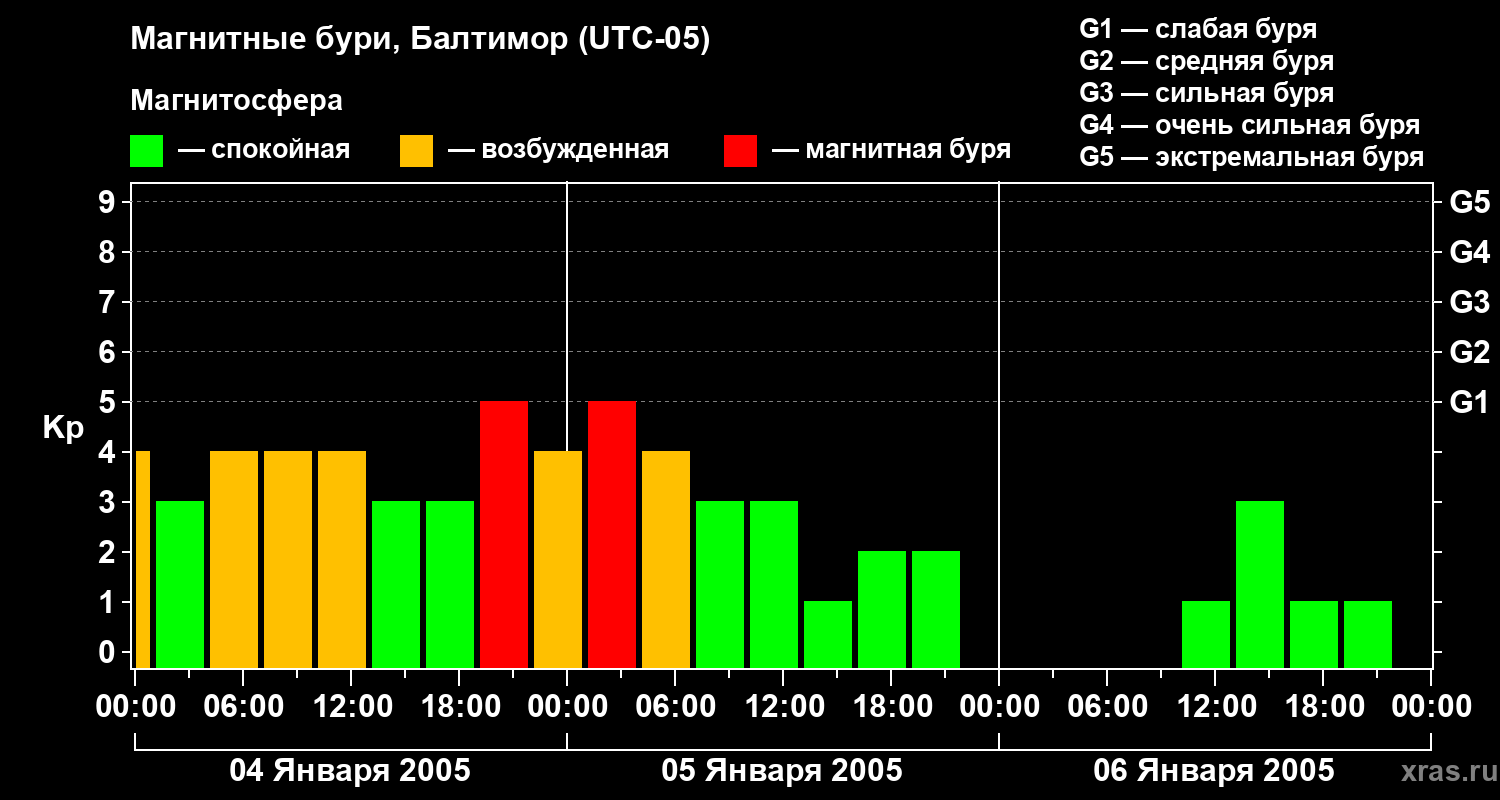Click the 'G5' label on right axis
Screen dimensions: 1500x800
(1469, 202)
